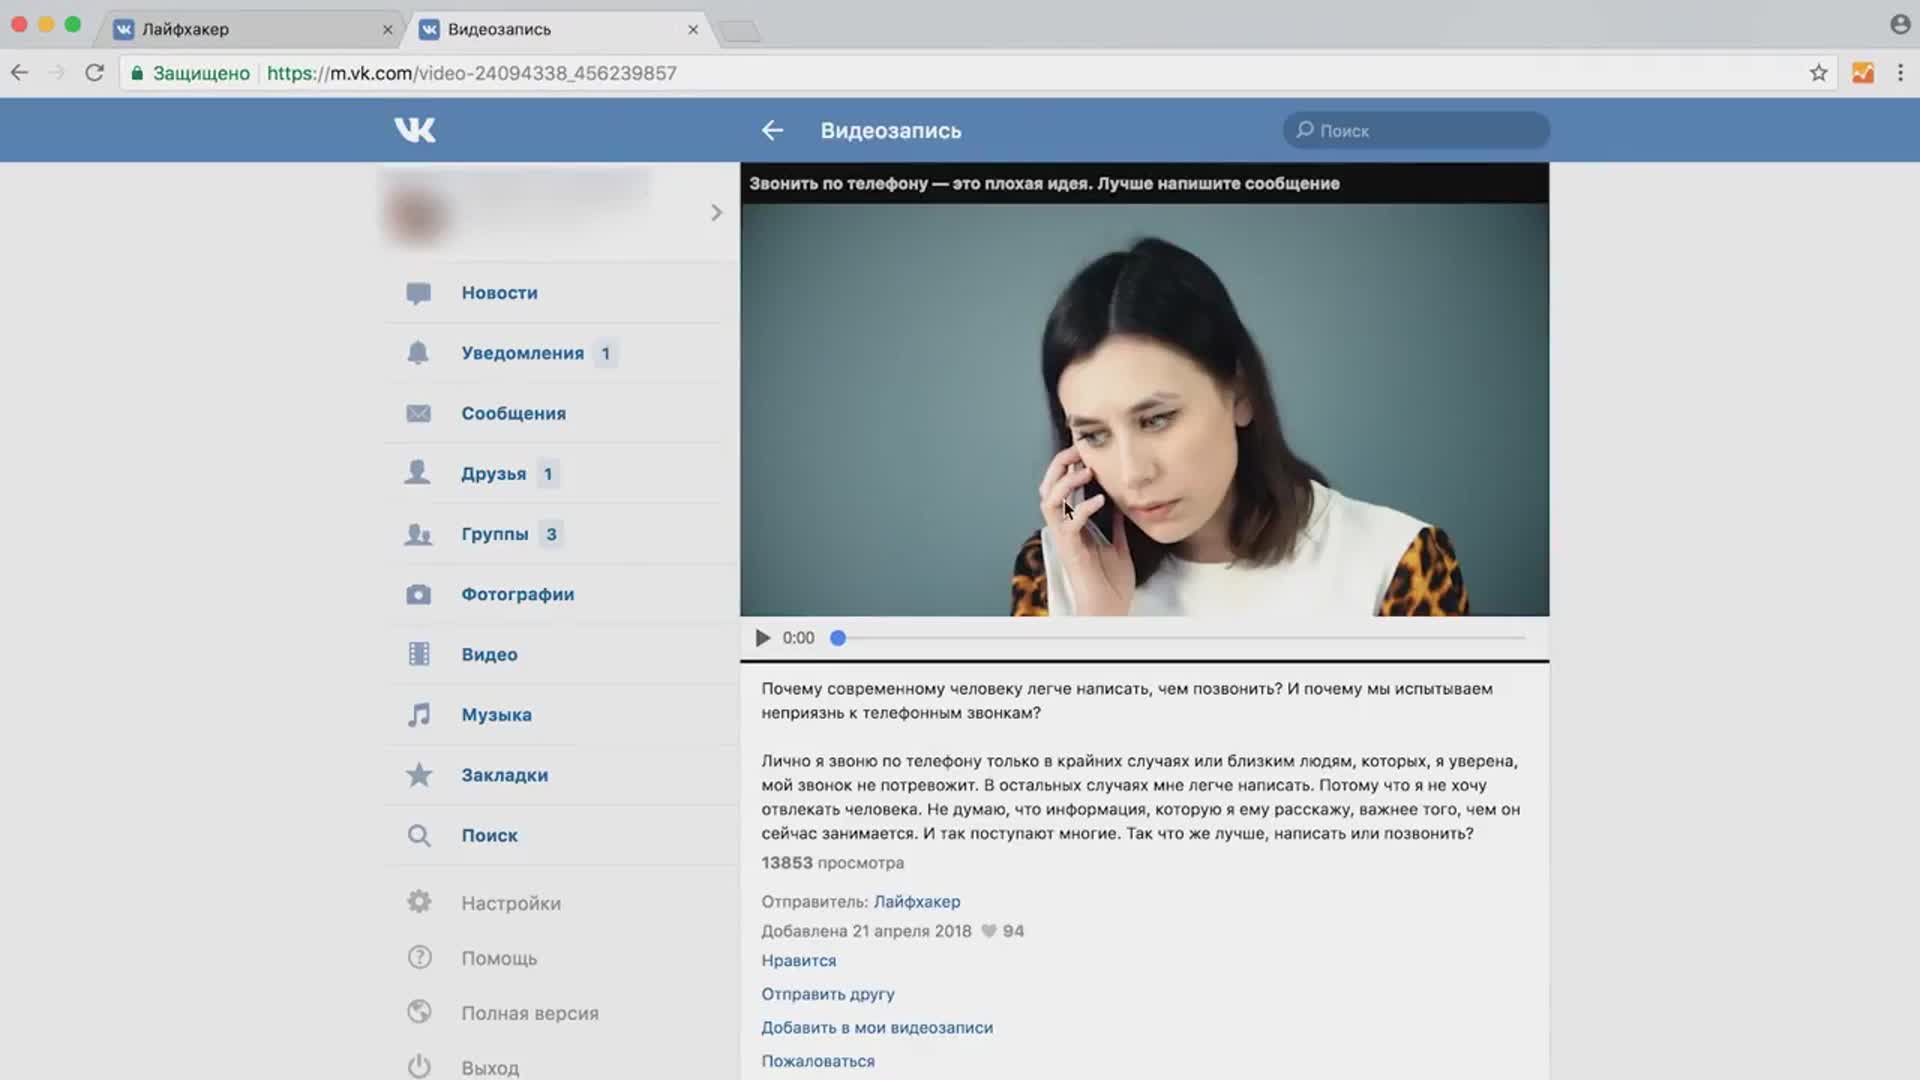
Task: Play the video with play button
Action: click(x=762, y=638)
